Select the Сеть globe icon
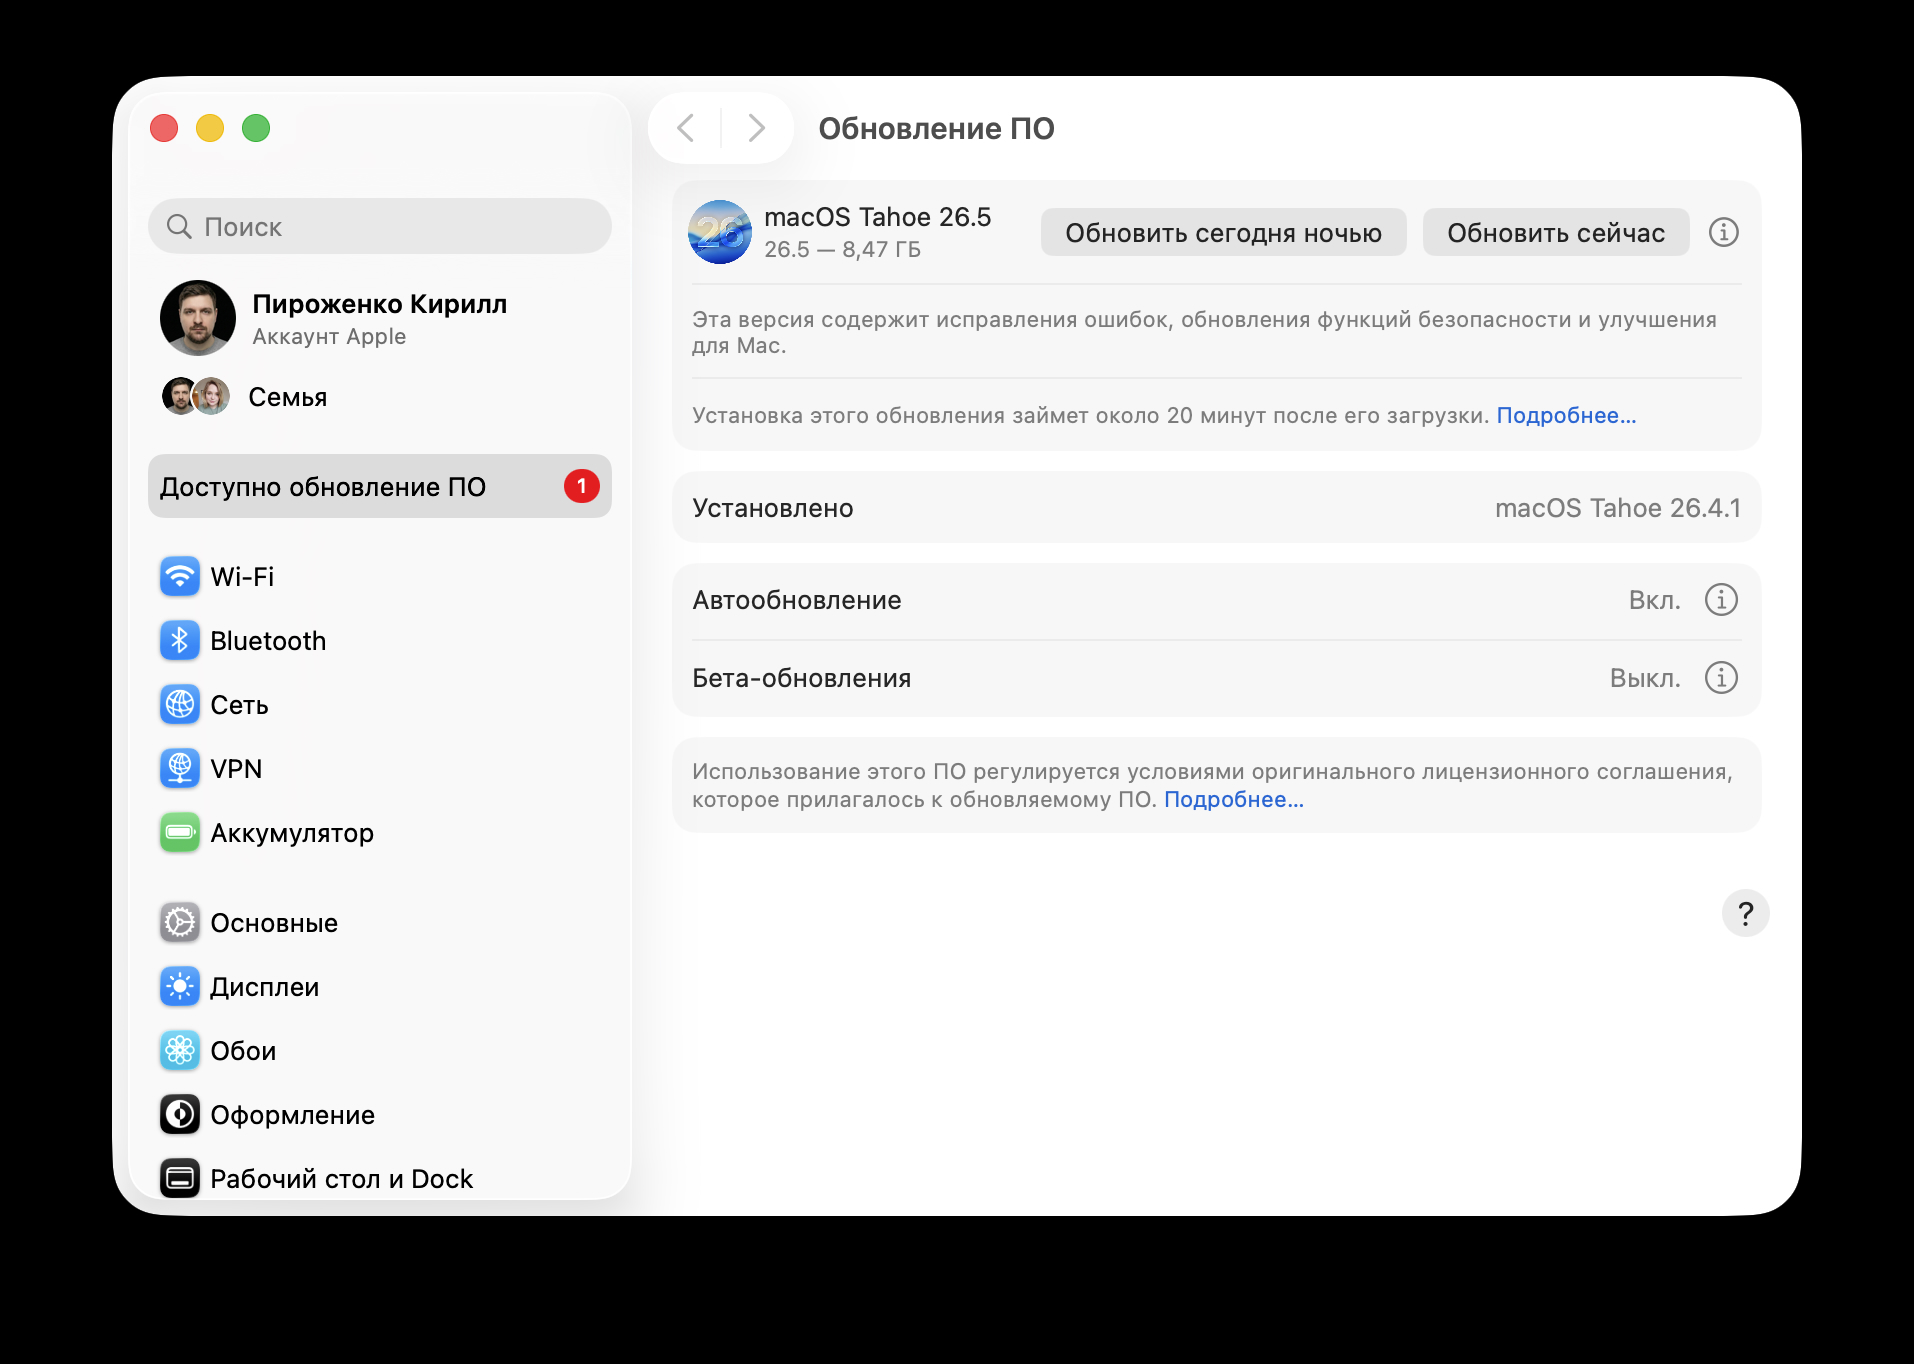This screenshot has width=1914, height=1364. pyautogui.click(x=180, y=705)
